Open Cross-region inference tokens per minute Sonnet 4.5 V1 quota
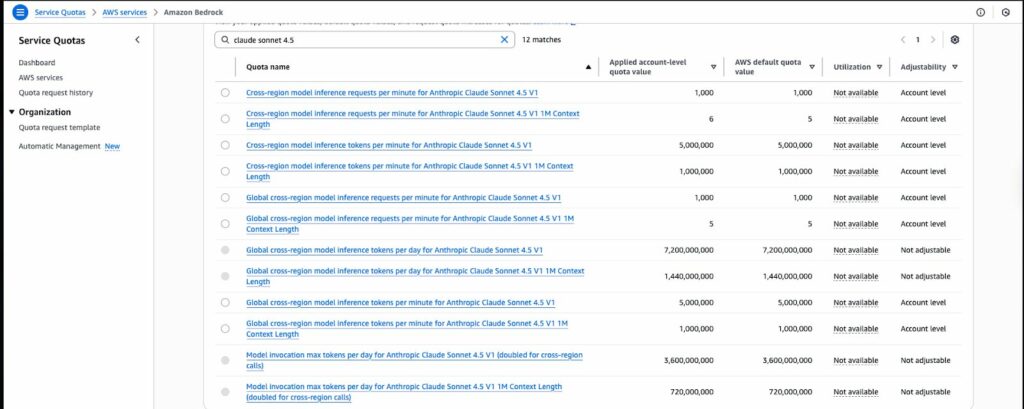1024x409 pixels. [389, 145]
